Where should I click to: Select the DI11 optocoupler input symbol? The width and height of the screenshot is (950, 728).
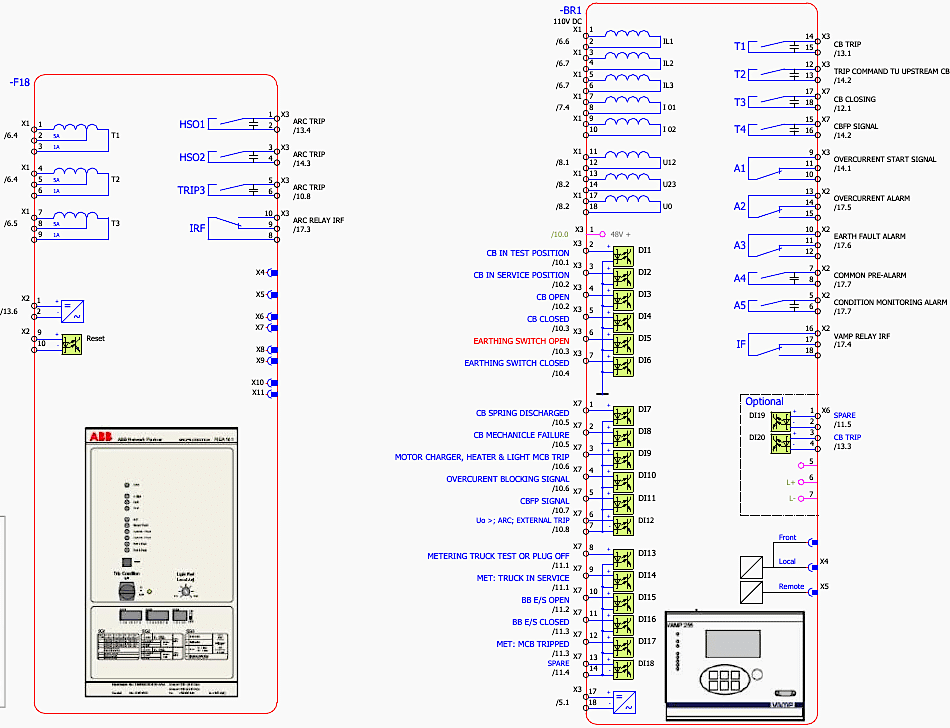(623, 504)
